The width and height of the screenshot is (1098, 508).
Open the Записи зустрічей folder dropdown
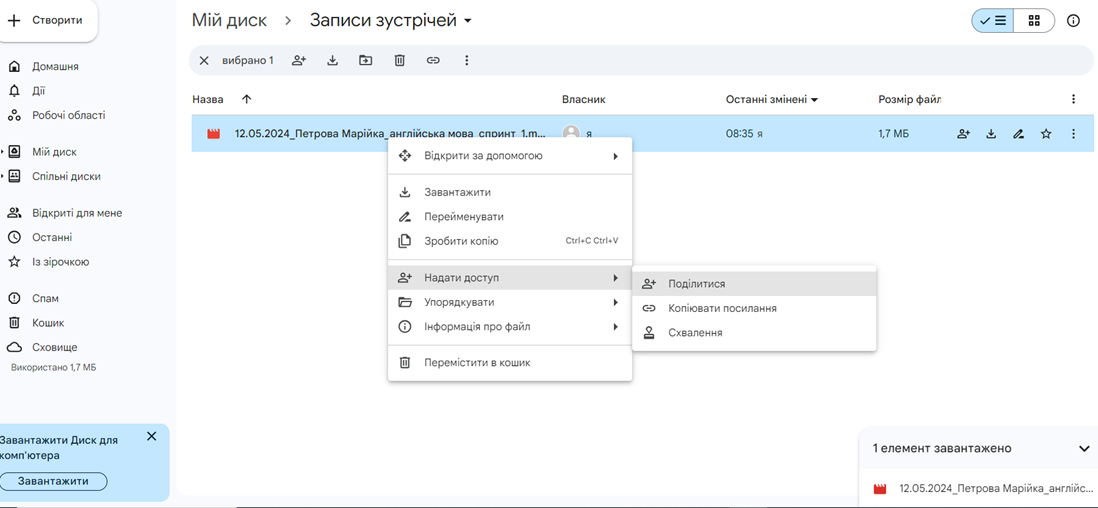pyautogui.click(x=468, y=21)
